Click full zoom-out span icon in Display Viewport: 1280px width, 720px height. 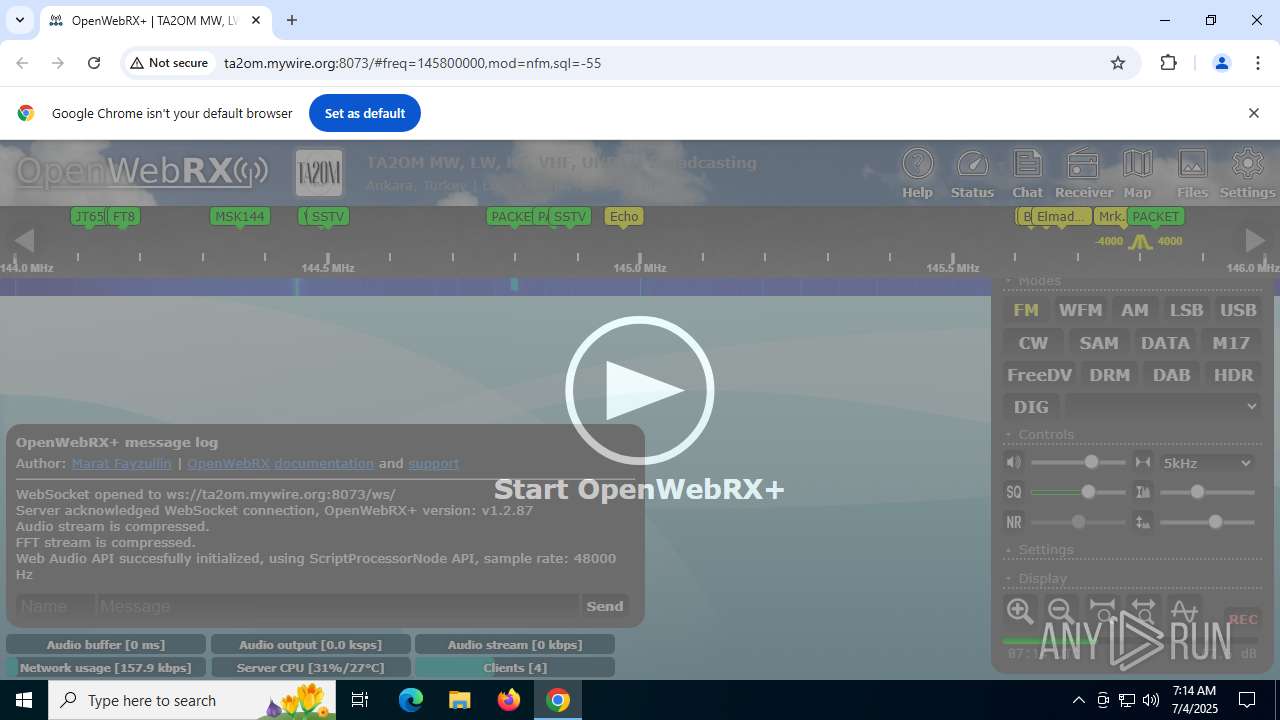pyautogui.click(x=1143, y=611)
